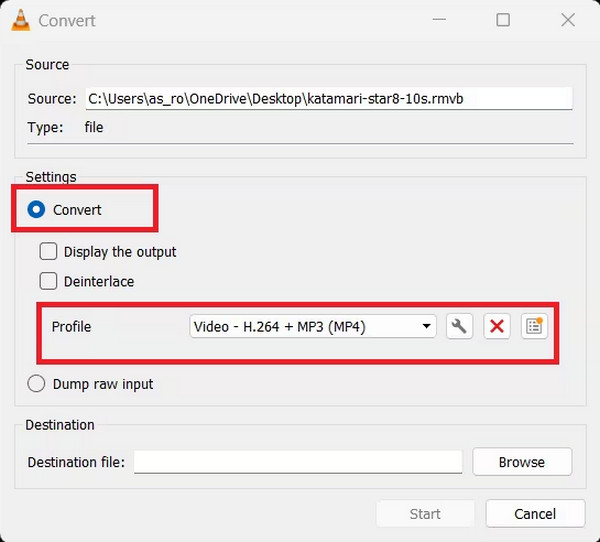Click the Cancel button
The image size is (600, 542).
pos(535,514)
